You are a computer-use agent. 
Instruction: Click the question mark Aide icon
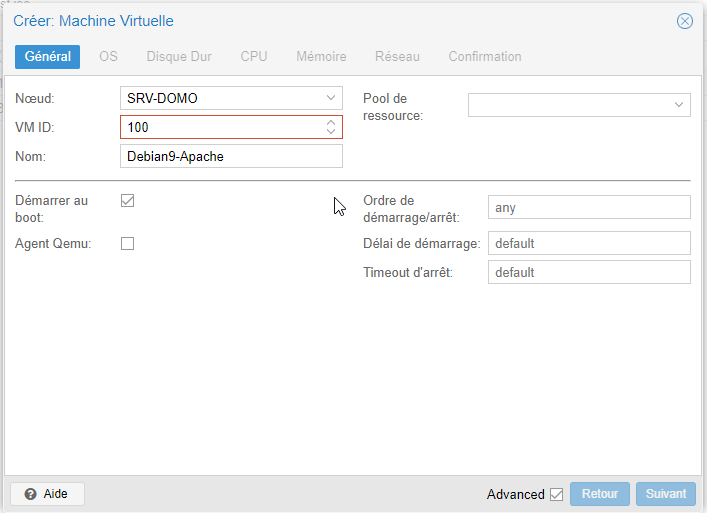pos(31,494)
